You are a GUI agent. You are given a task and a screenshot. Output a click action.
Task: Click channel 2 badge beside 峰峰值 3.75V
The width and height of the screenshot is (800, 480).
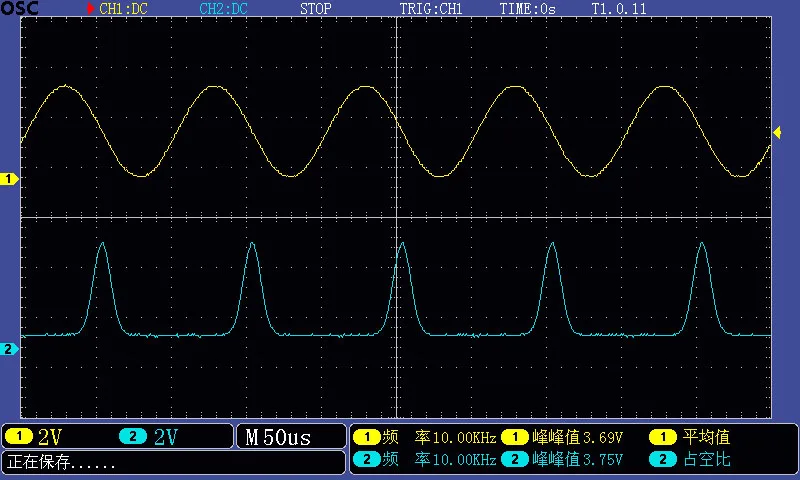pos(515,460)
